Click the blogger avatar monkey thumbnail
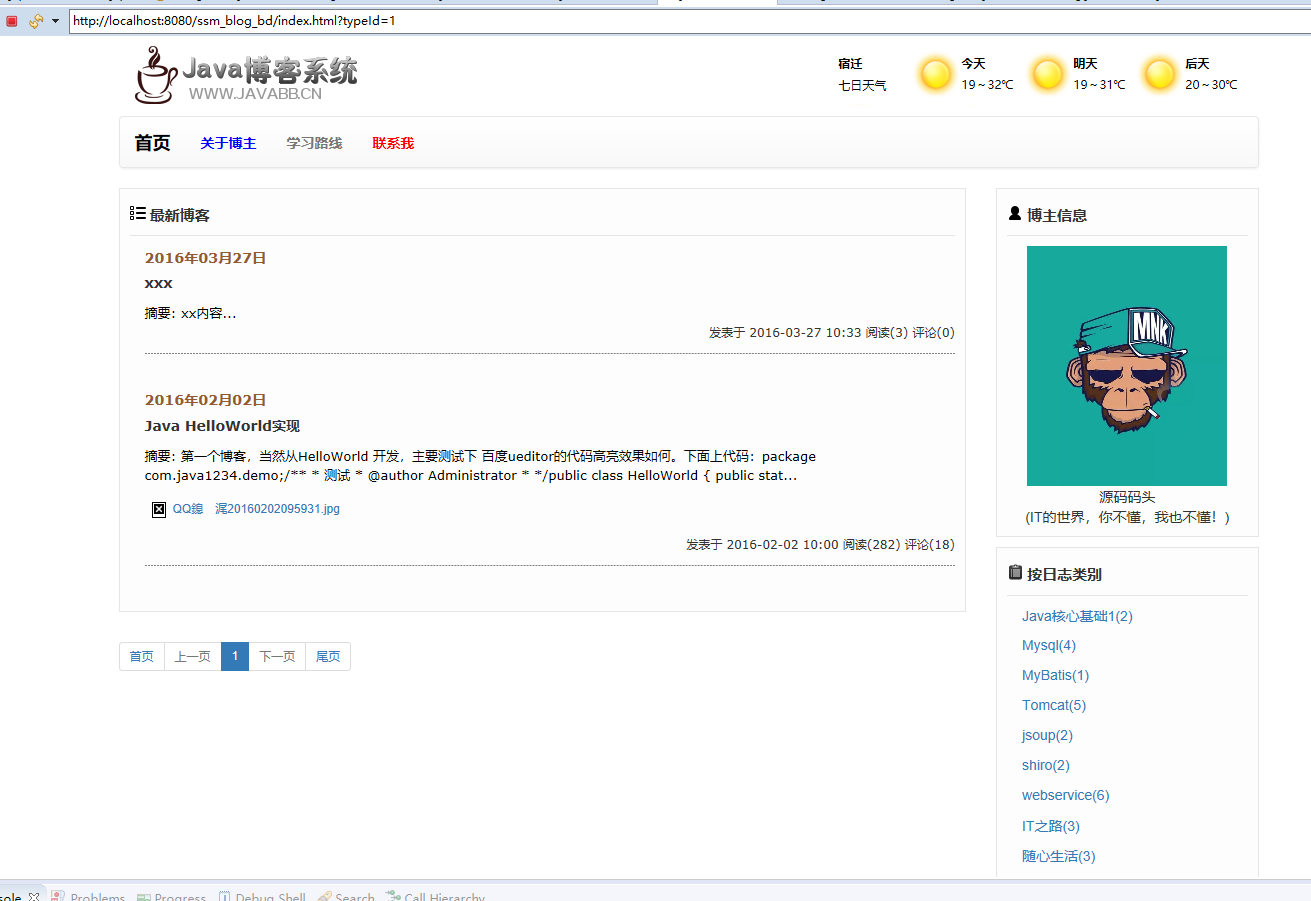Screen dimensions: 1311x901 [1126, 366]
